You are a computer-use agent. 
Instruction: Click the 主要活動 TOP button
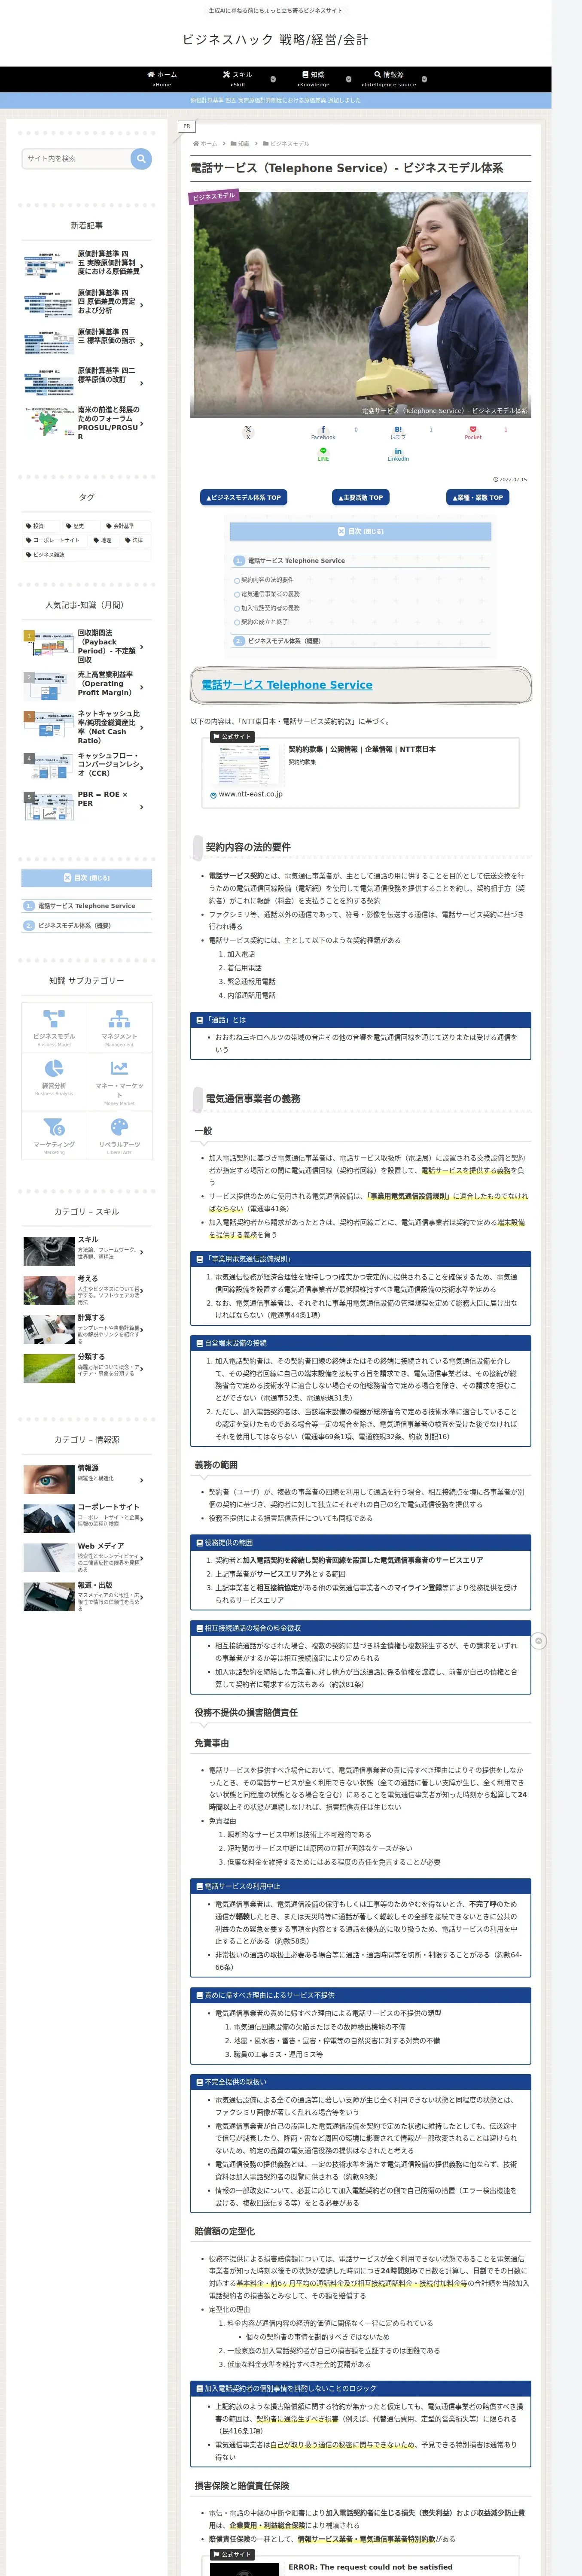(360, 497)
